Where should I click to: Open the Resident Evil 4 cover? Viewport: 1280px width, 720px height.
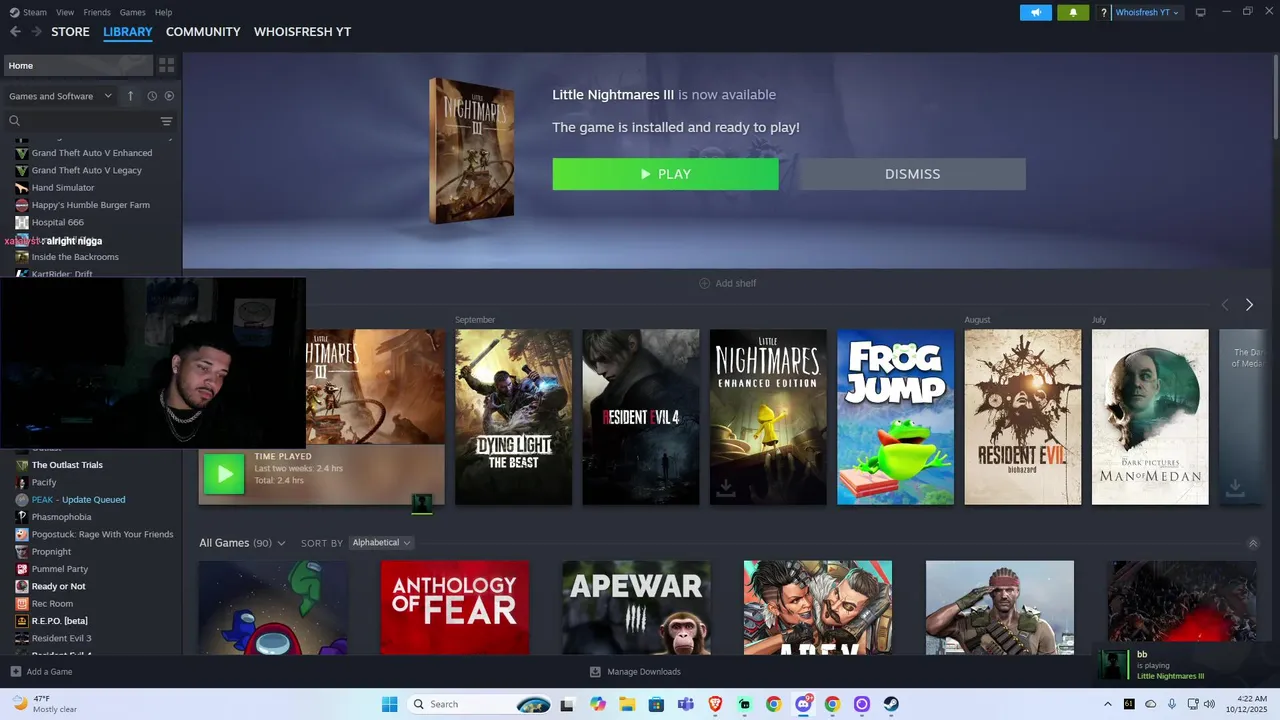point(641,417)
